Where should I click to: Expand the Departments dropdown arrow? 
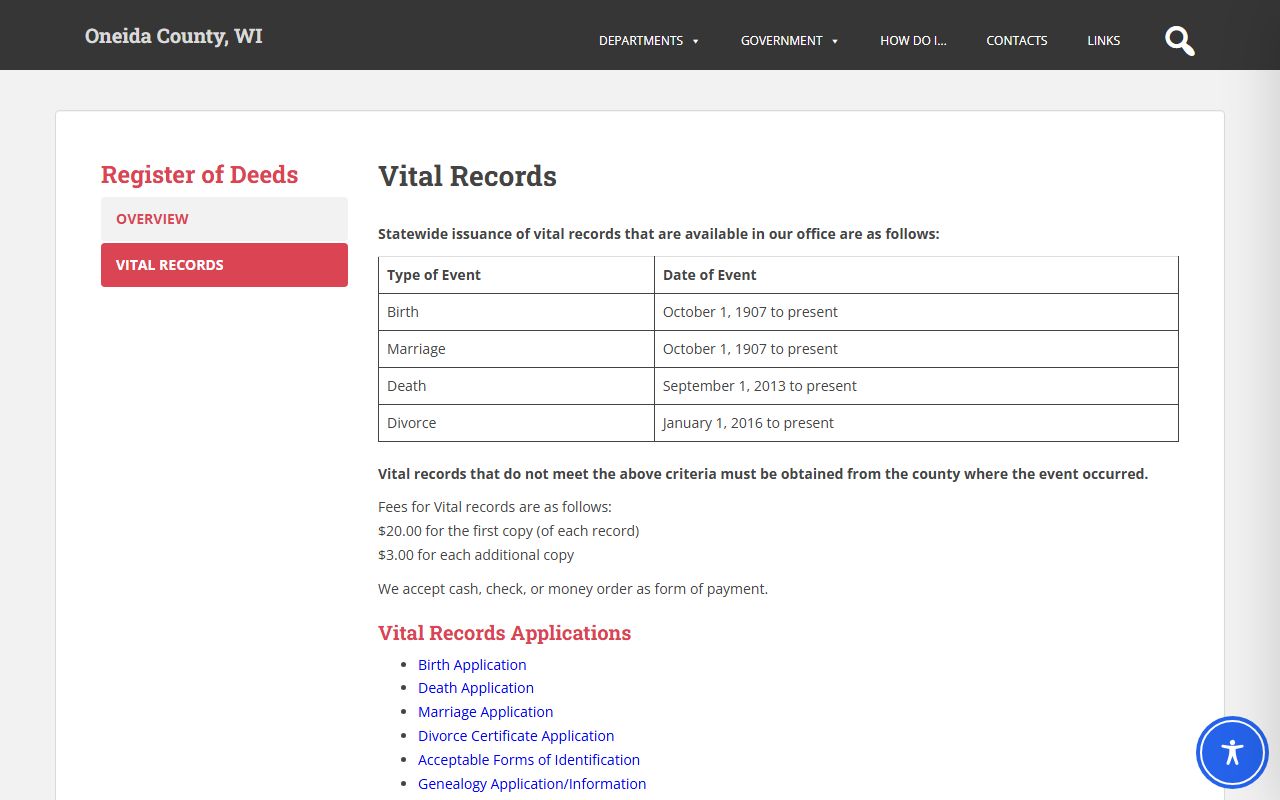(x=695, y=41)
